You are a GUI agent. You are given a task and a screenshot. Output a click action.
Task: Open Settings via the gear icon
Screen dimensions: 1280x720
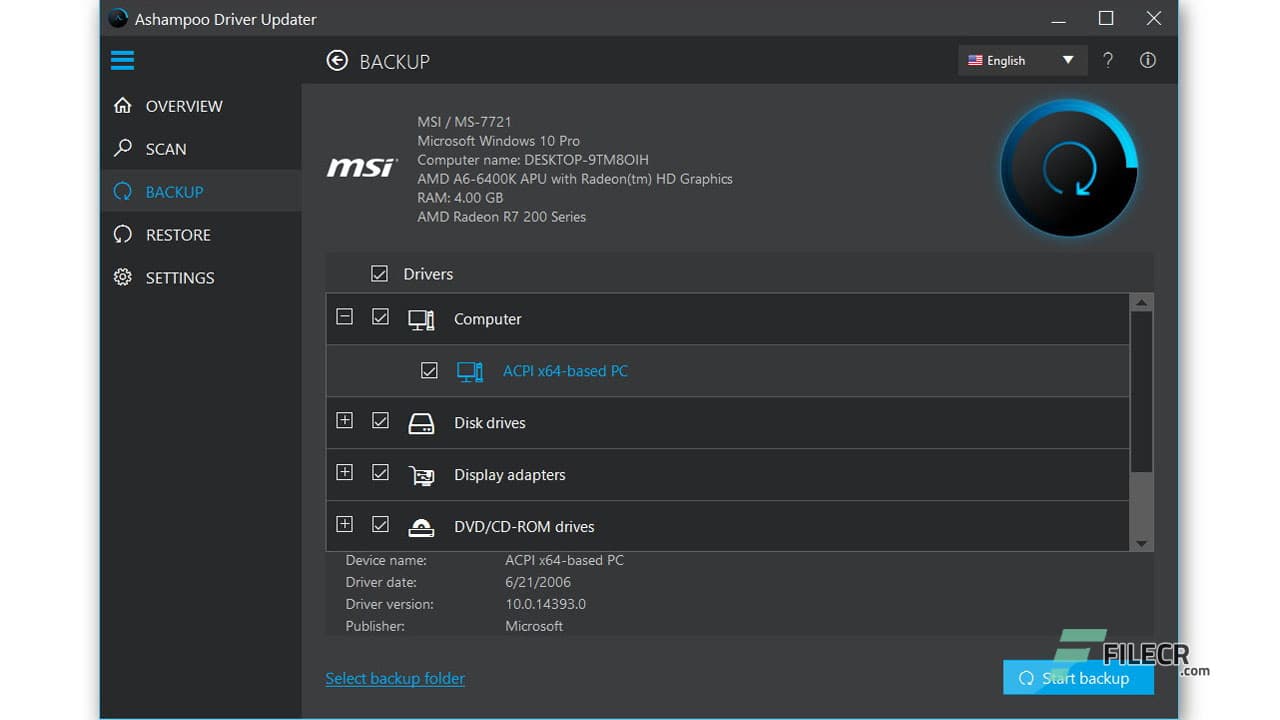[x=121, y=277]
